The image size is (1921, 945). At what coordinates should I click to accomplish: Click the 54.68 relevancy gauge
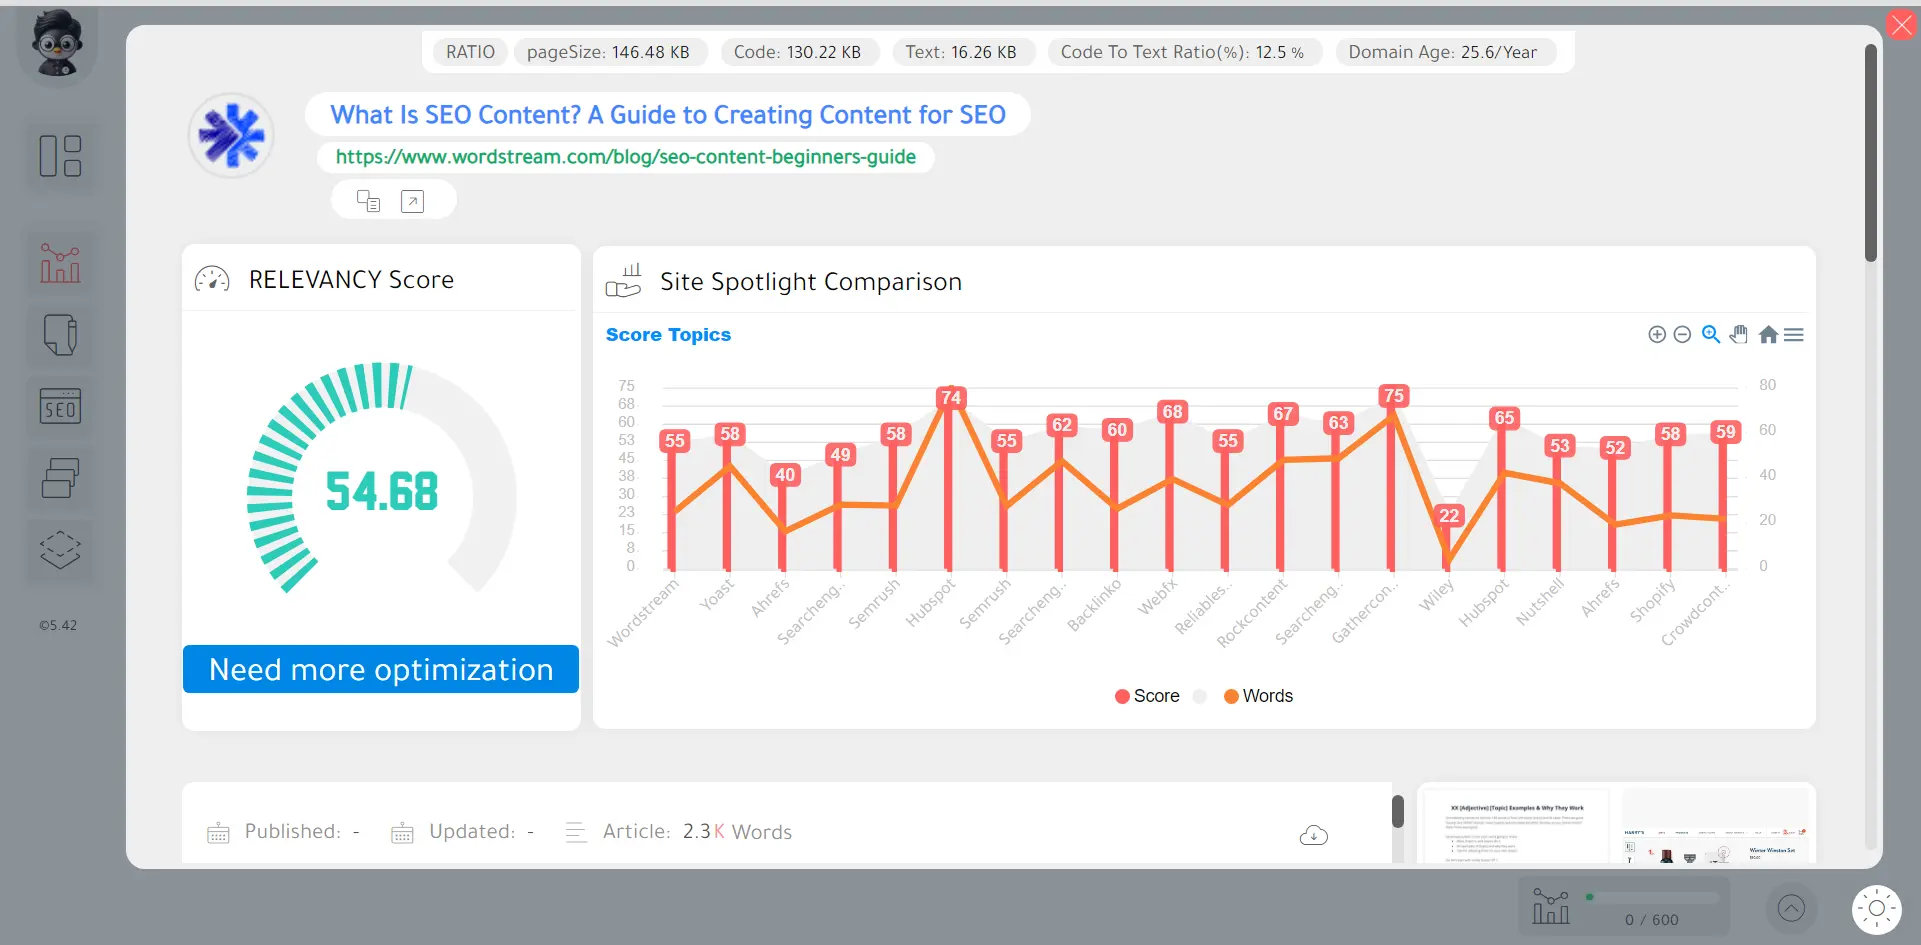[x=381, y=478]
